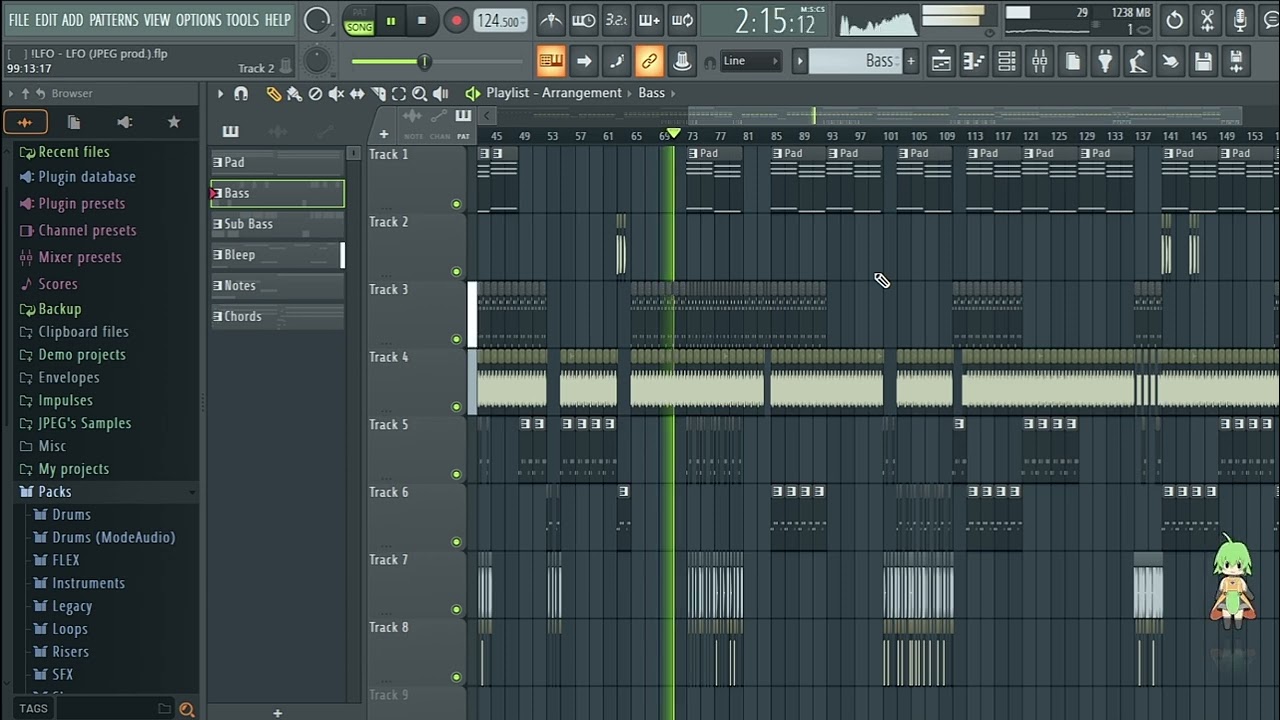The width and height of the screenshot is (1280, 720).
Task: Select the Slip tool in playlist toolbar
Action: pos(357,93)
